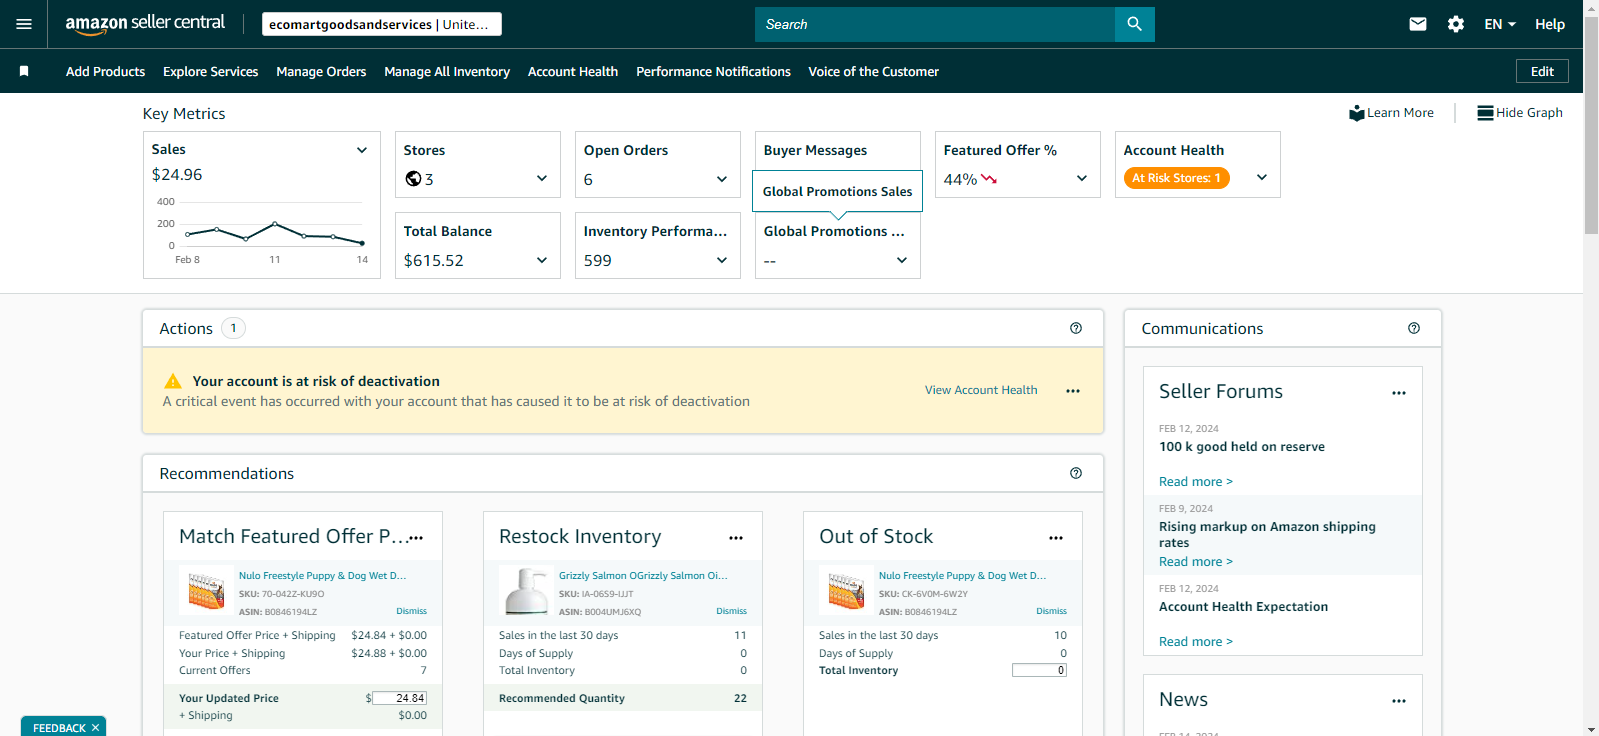Open help icon for Communications panel
This screenshot has height=736, width=1599.
coord(1414,328)
